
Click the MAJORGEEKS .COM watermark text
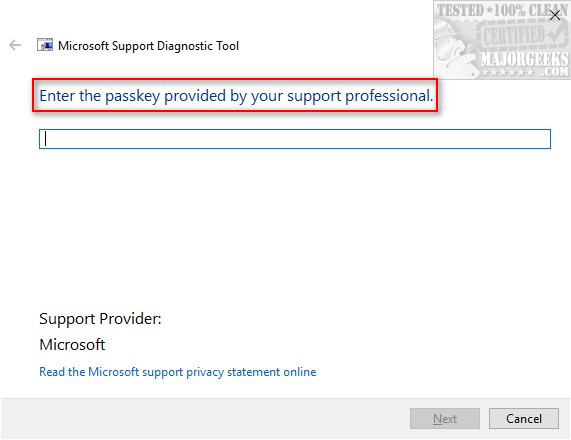pos(524,64)
